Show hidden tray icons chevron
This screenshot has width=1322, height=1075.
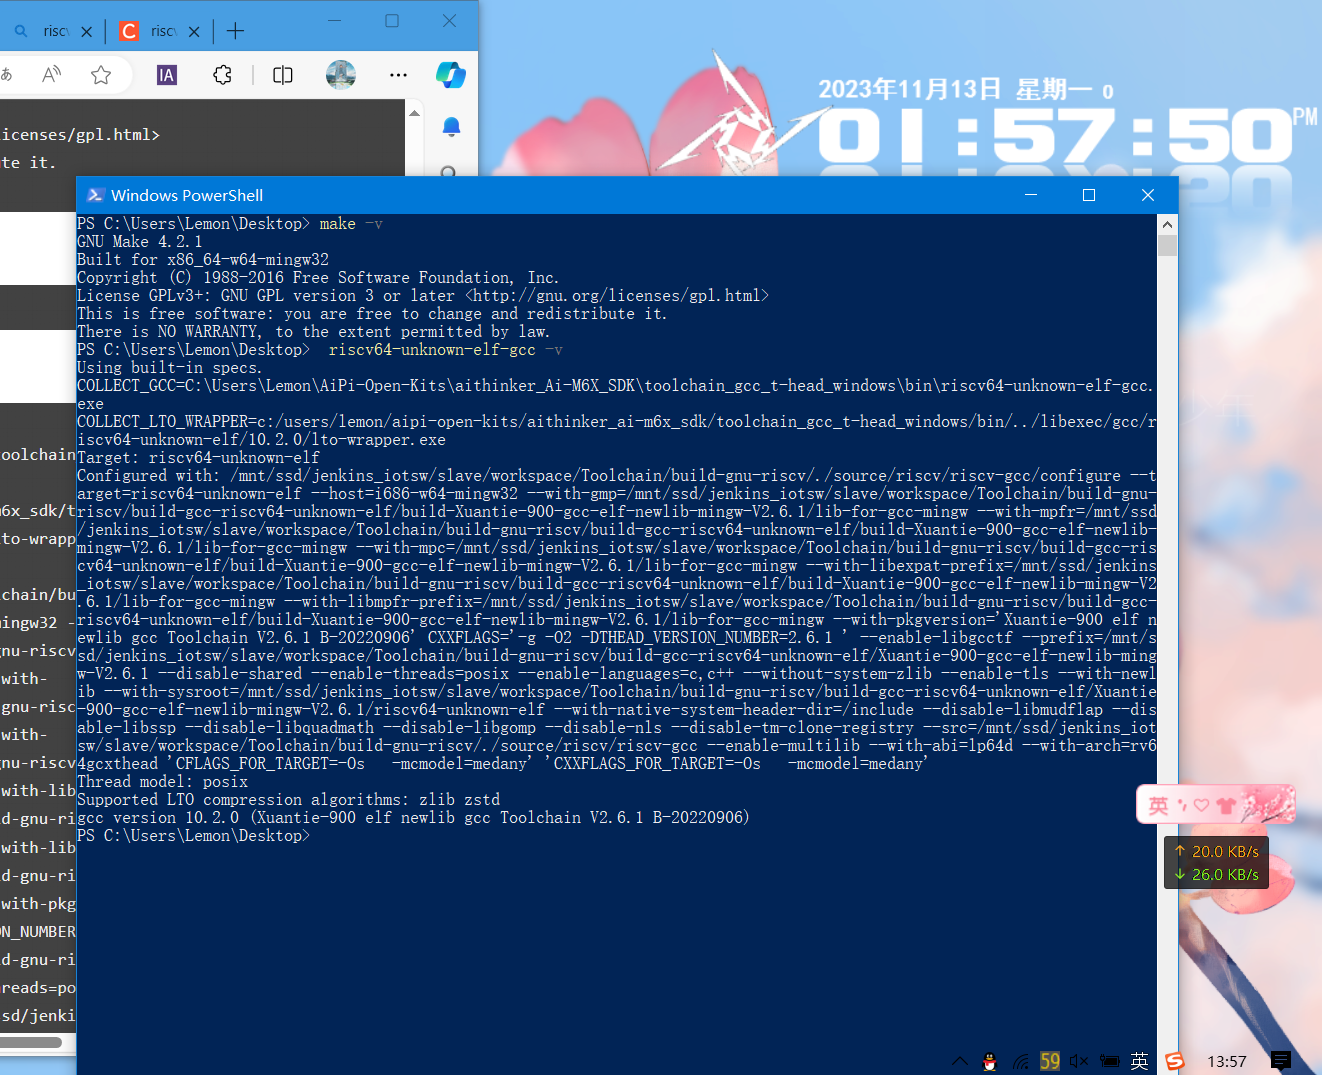pos(959,1061)
